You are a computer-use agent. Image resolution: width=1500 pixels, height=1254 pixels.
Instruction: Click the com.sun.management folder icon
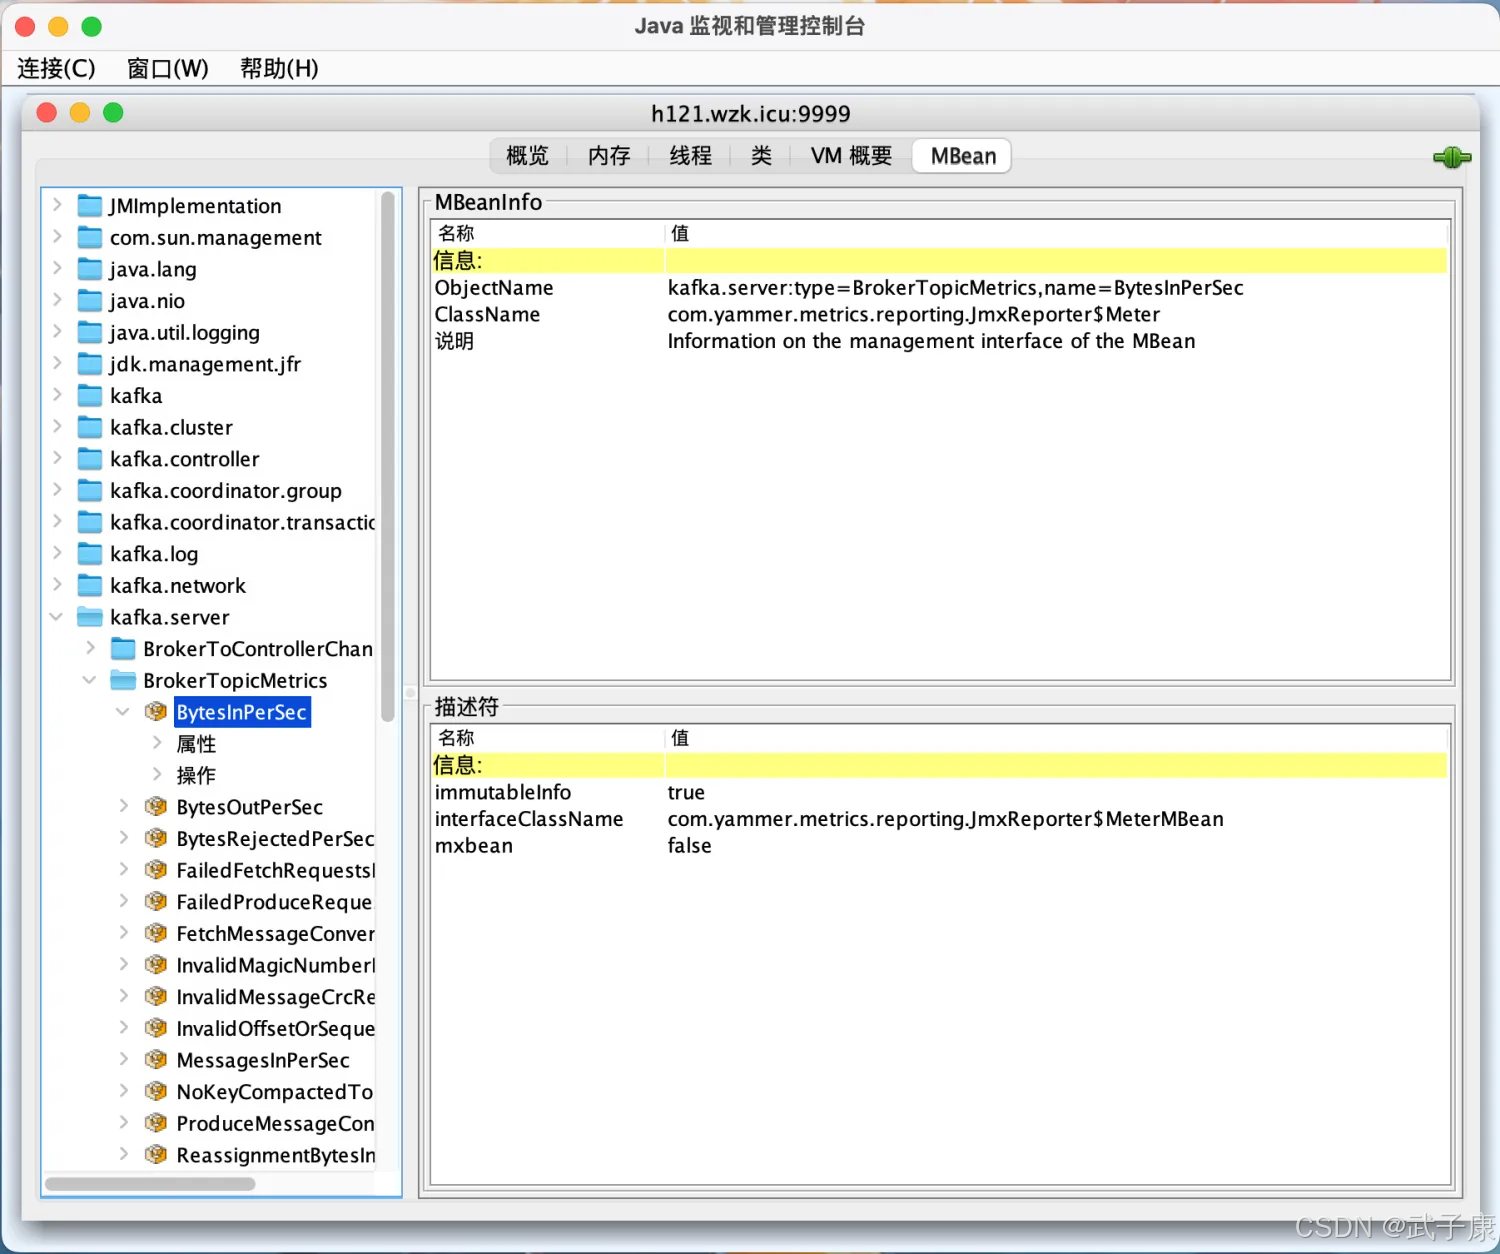pyautogui.click(x=90, y=238)
